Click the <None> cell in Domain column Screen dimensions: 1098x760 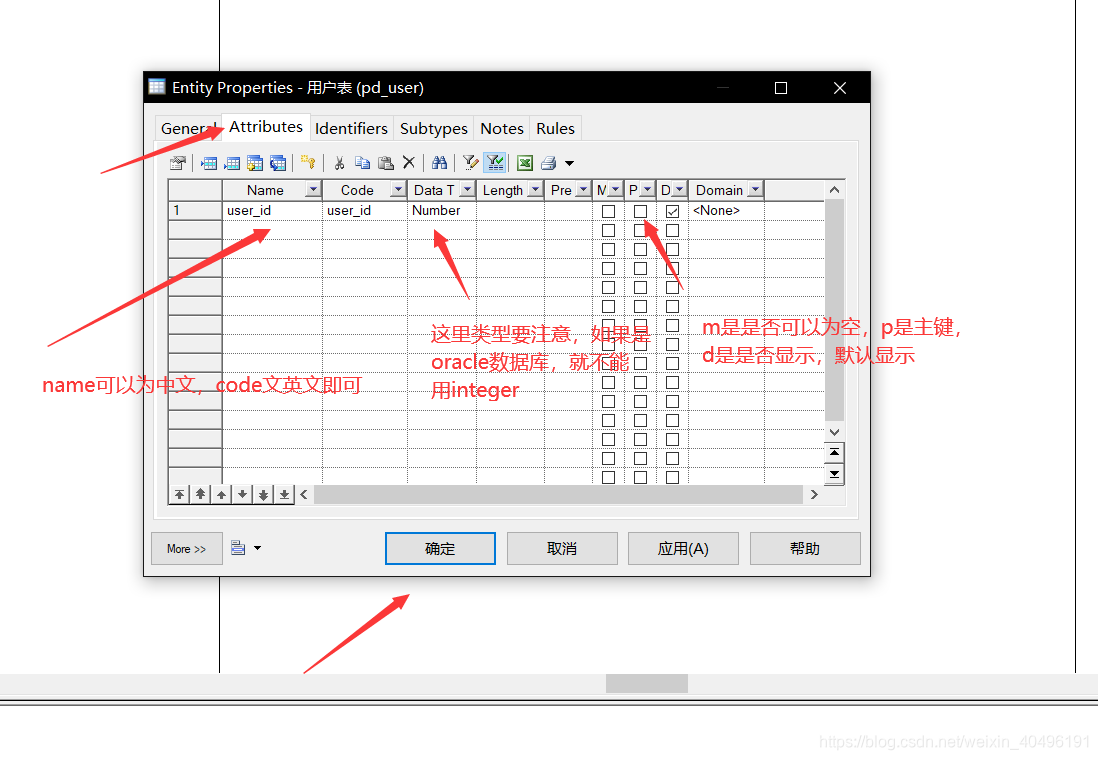726,210
